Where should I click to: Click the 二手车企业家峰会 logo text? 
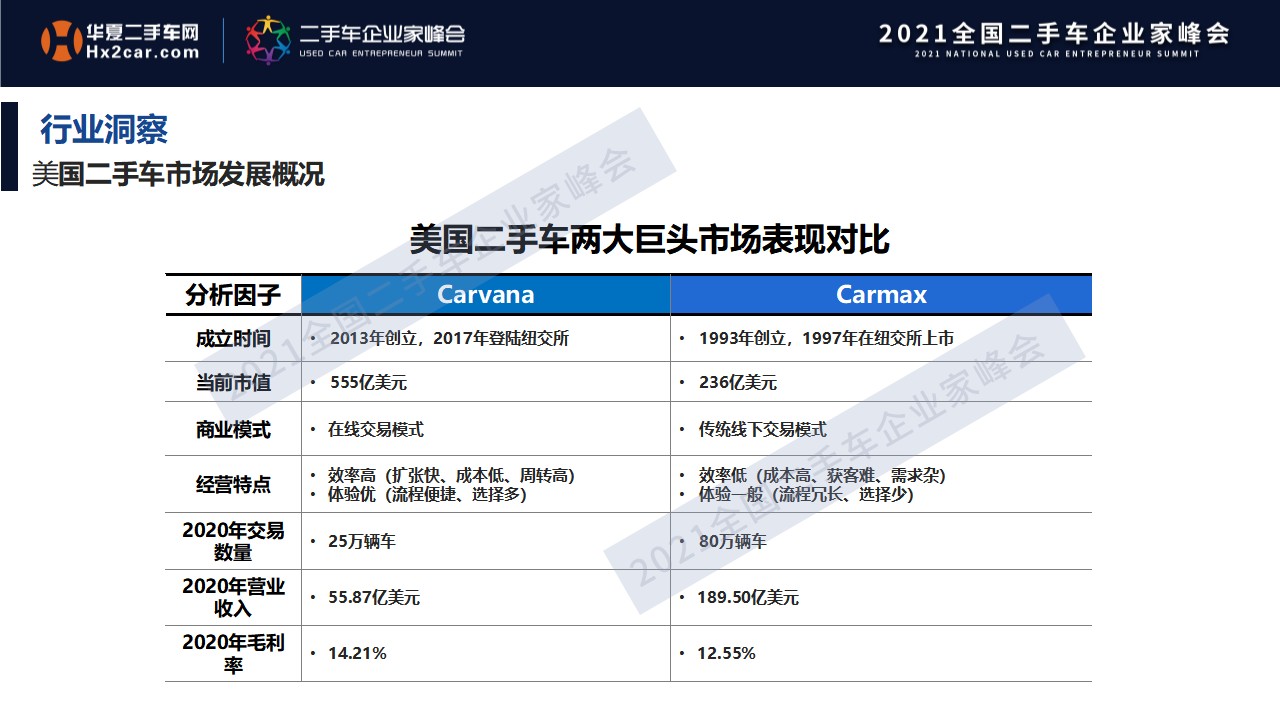point(382,33)
